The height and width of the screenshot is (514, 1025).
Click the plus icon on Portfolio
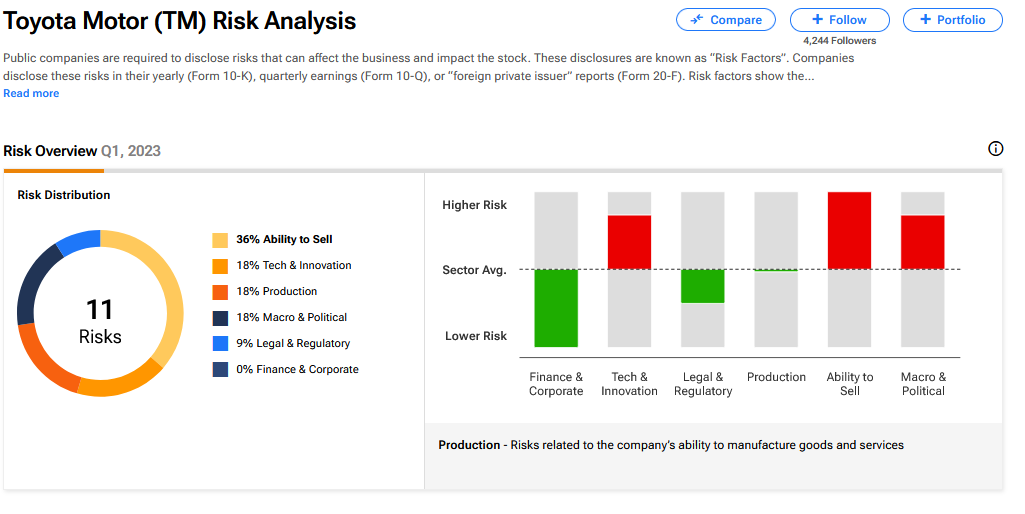(925, 20)
